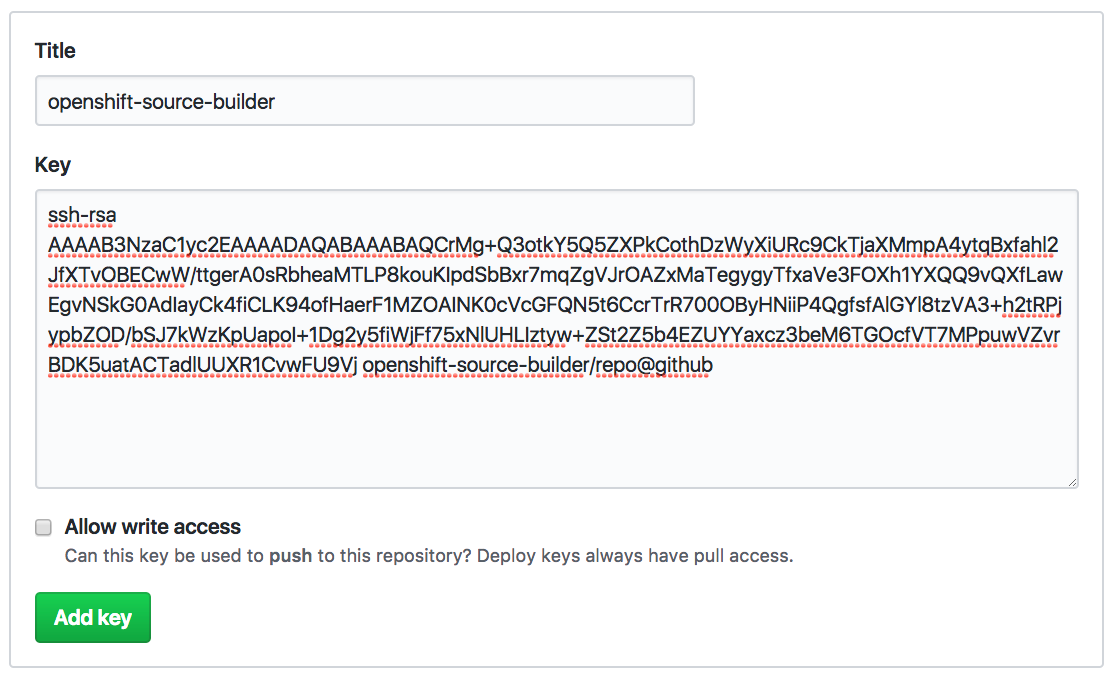Click the key line starting 'EgvNSkG0AdlayCk4'
Viewport: 1113px width, 679px height.
coord(553,305)
